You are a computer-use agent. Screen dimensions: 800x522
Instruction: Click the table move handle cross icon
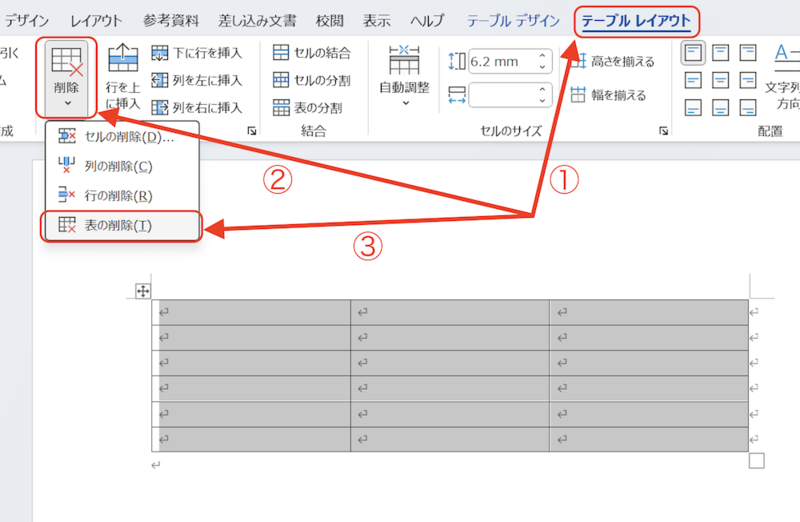pos(143,291)
